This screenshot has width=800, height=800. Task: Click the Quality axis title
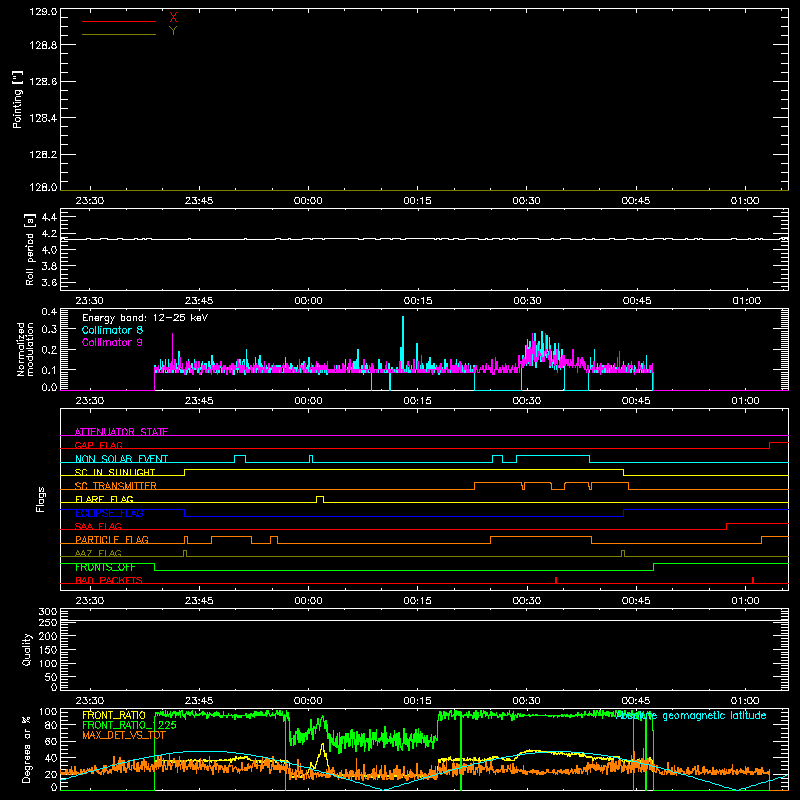pyautogui.click(x=27, y=649)
